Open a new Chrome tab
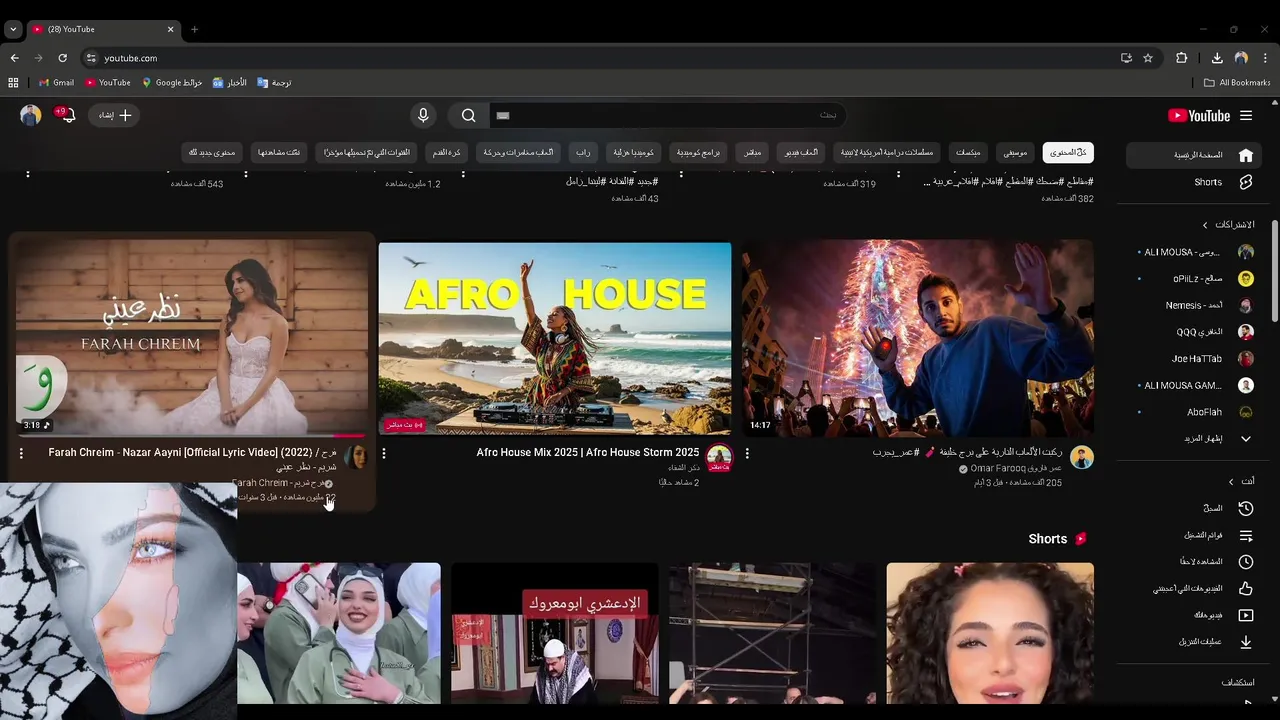 194,29
